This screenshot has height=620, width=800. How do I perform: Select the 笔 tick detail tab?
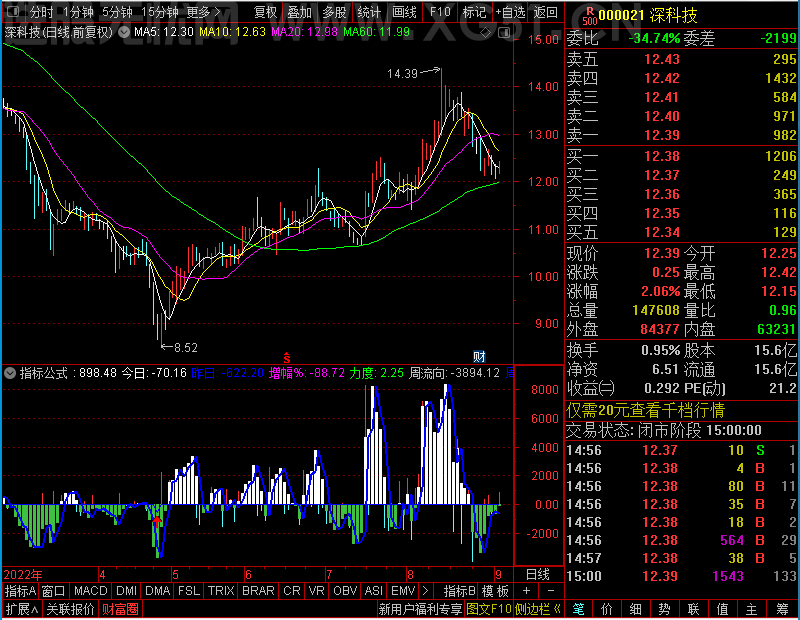(x=578, y=609)
